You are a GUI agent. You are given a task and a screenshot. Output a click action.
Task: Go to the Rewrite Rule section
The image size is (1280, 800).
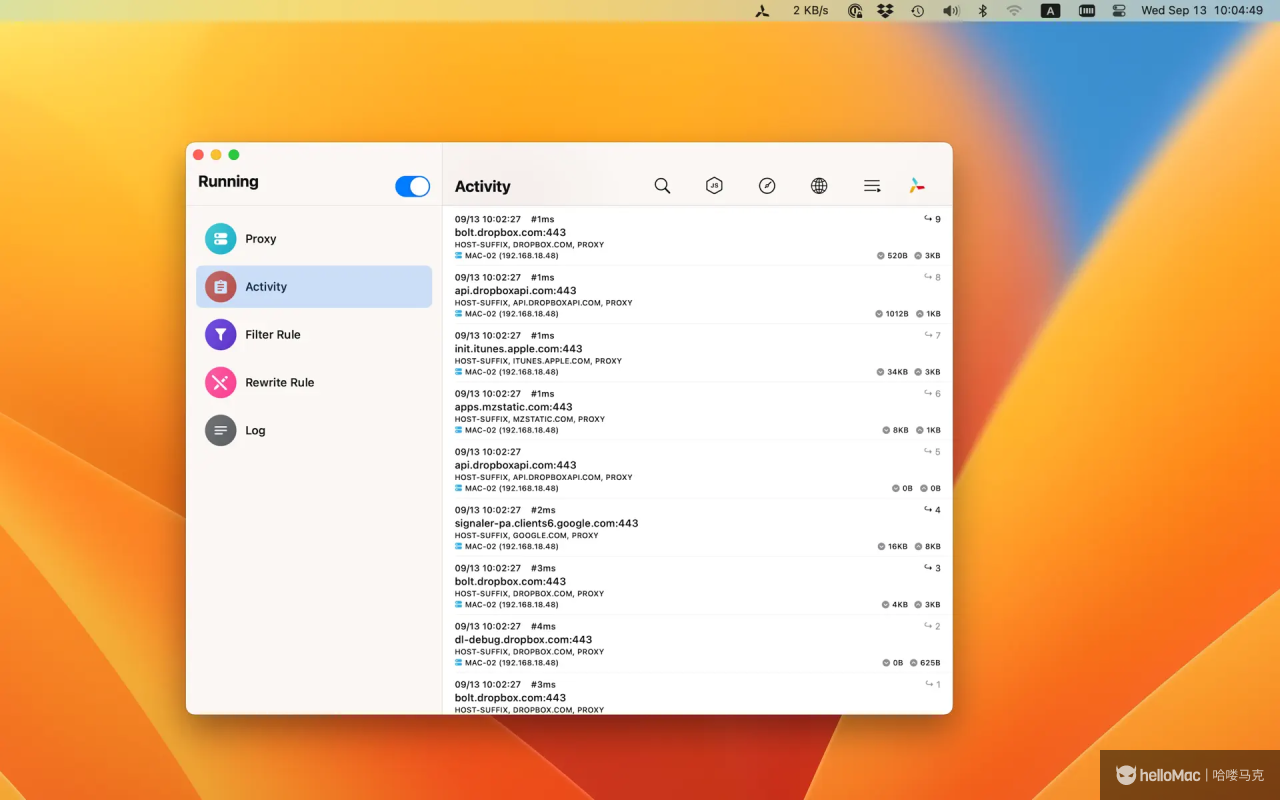[x=314, y=383]
